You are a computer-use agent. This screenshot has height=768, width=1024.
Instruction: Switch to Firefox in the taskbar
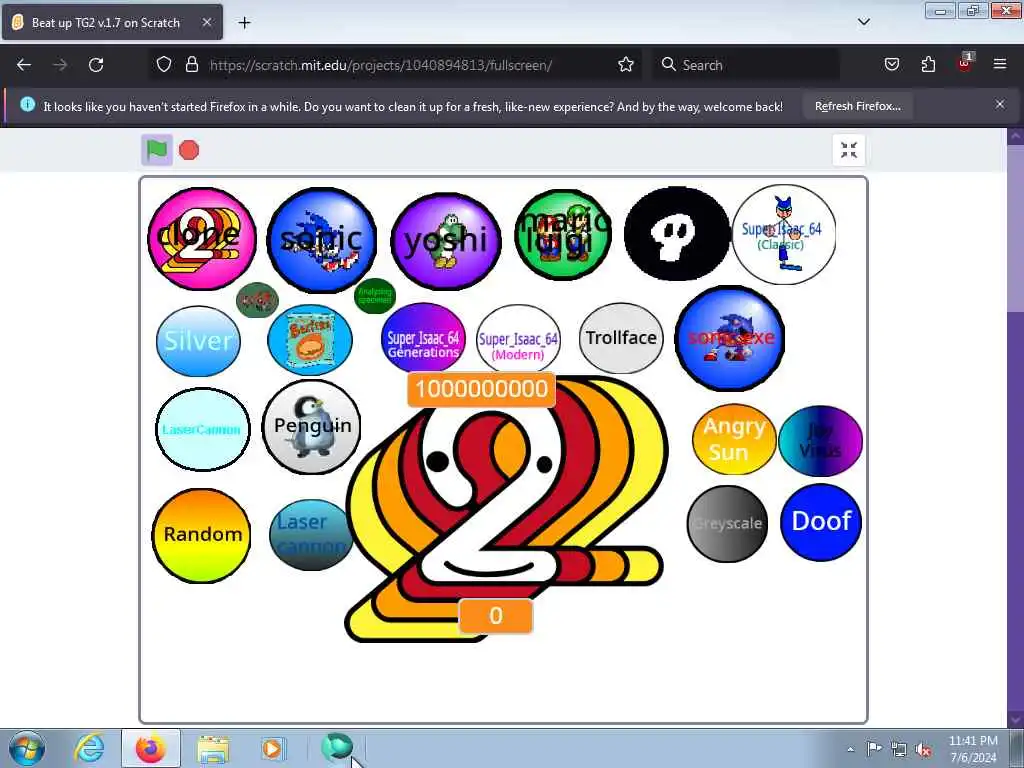[151, 748]
